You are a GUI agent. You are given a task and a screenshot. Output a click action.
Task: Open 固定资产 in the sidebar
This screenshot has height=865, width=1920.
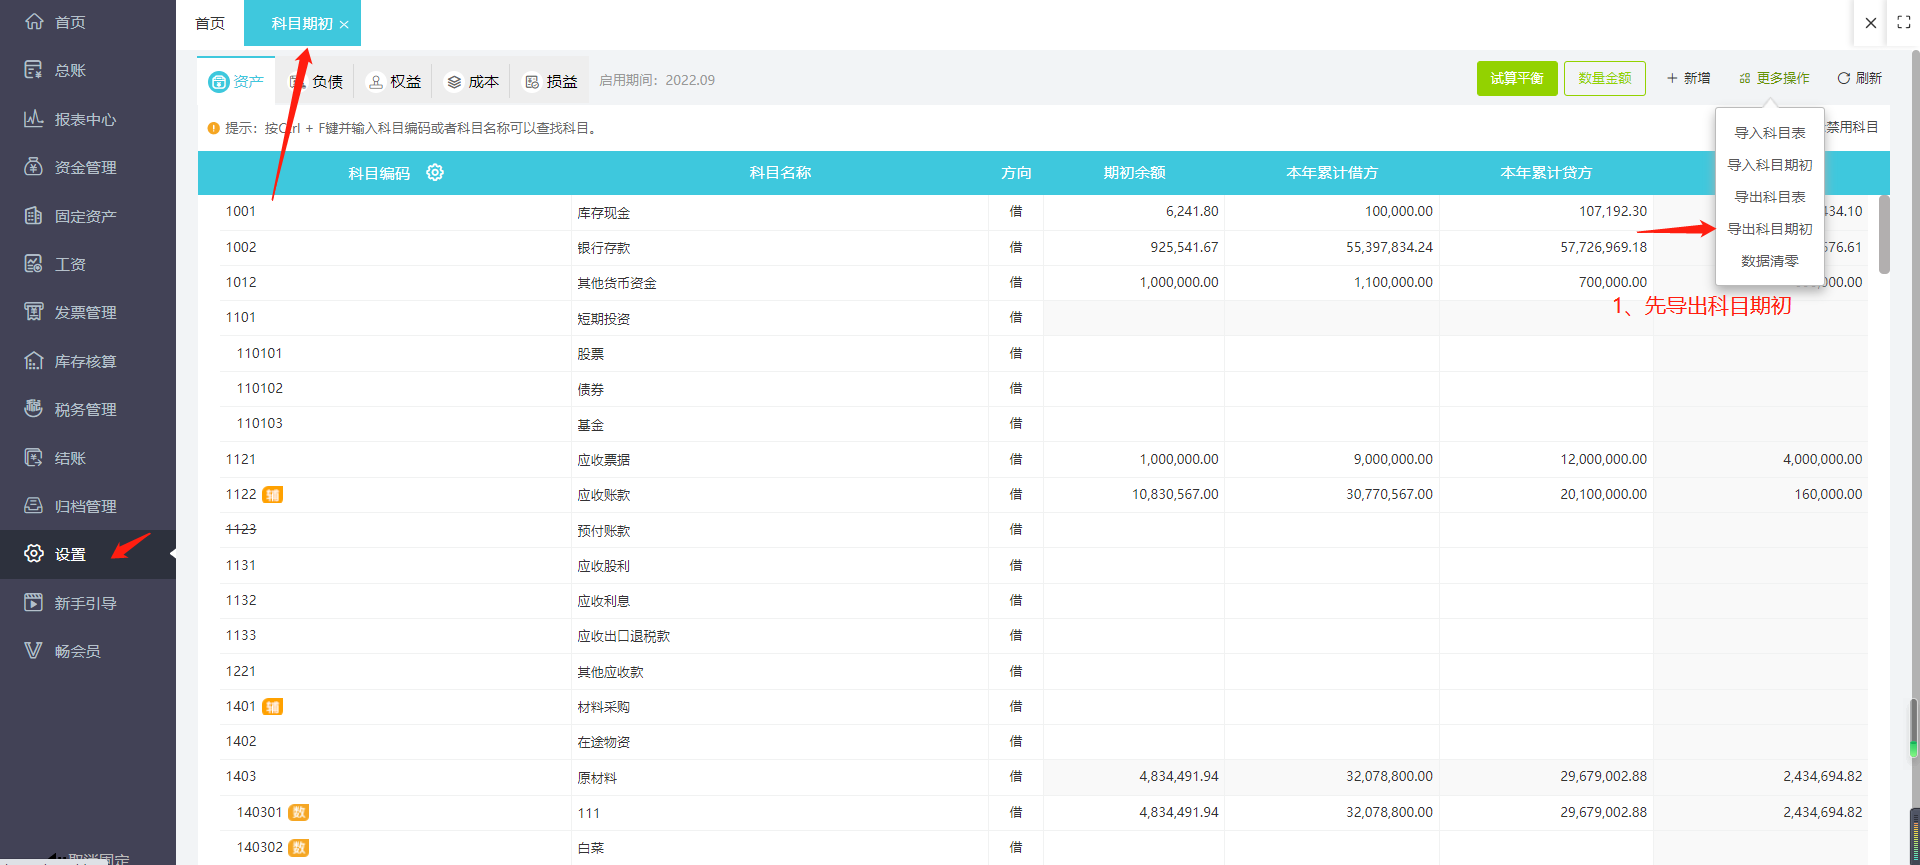(x=84, y=216)
